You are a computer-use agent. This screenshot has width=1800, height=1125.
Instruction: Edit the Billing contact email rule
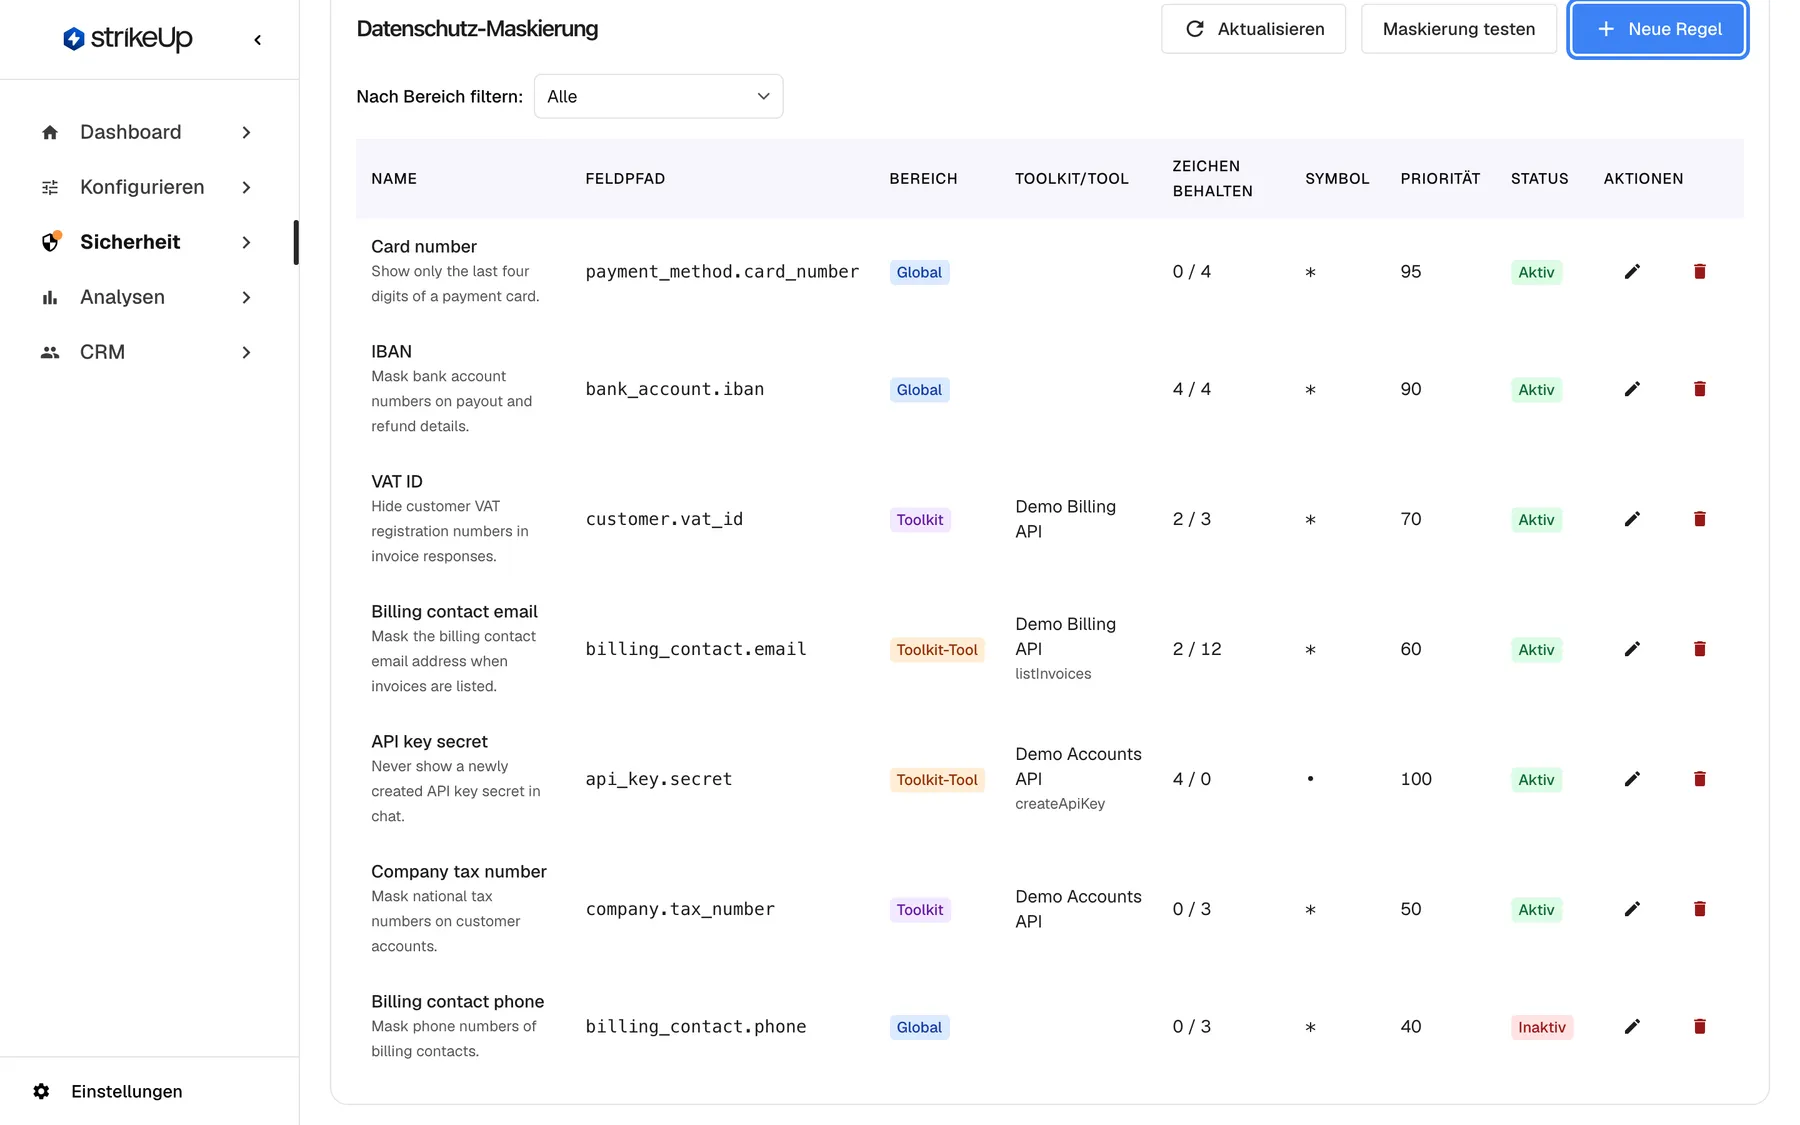tap(1632, 649)
